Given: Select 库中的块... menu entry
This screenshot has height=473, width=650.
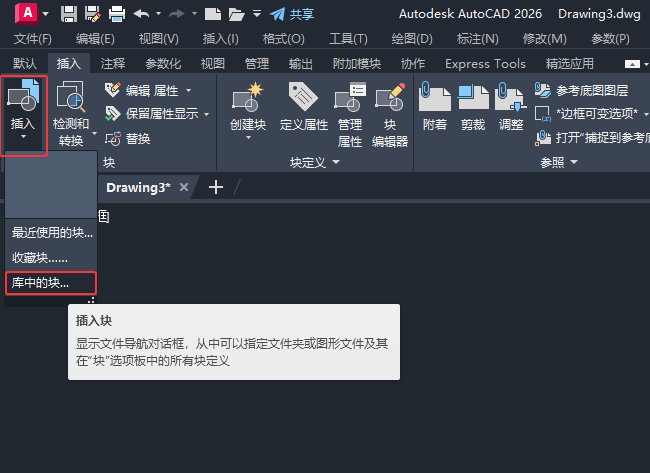Looking at the screenshot, I should pyautogui.click(x=51, y=283).
